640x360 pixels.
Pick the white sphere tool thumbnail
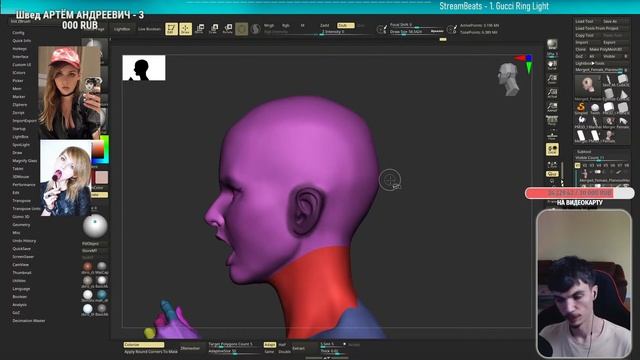point(595,108)
